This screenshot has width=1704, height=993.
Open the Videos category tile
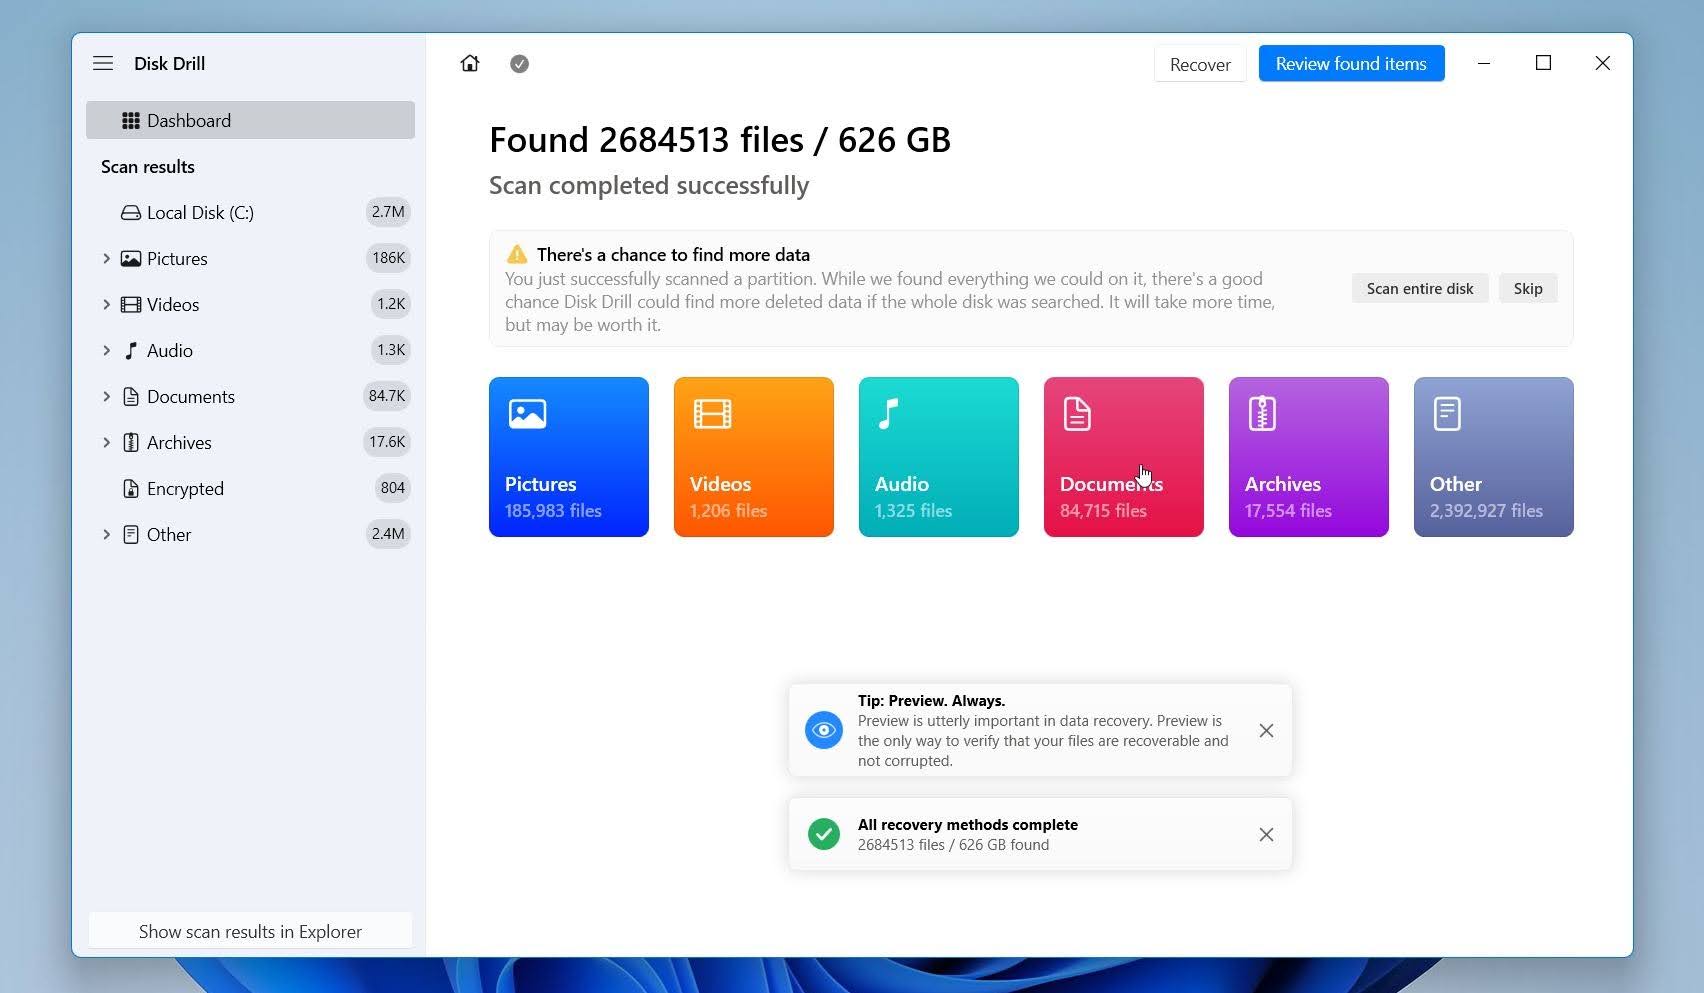754,457
